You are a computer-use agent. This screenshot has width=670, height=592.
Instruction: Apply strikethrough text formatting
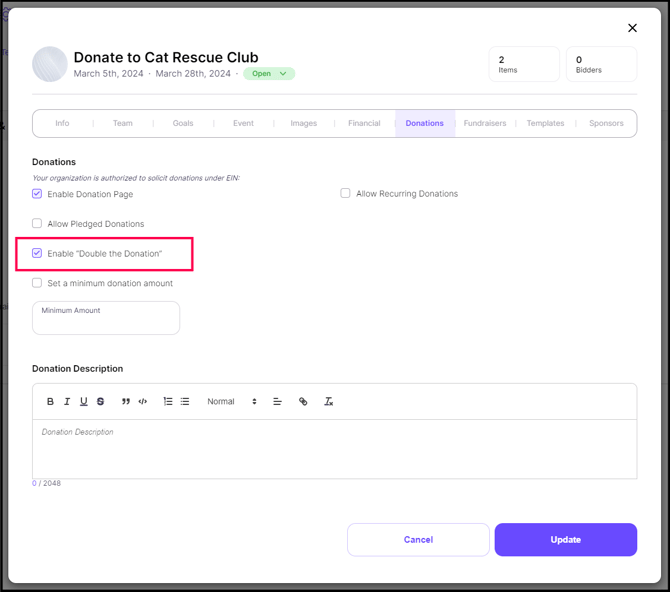point(100,402)
